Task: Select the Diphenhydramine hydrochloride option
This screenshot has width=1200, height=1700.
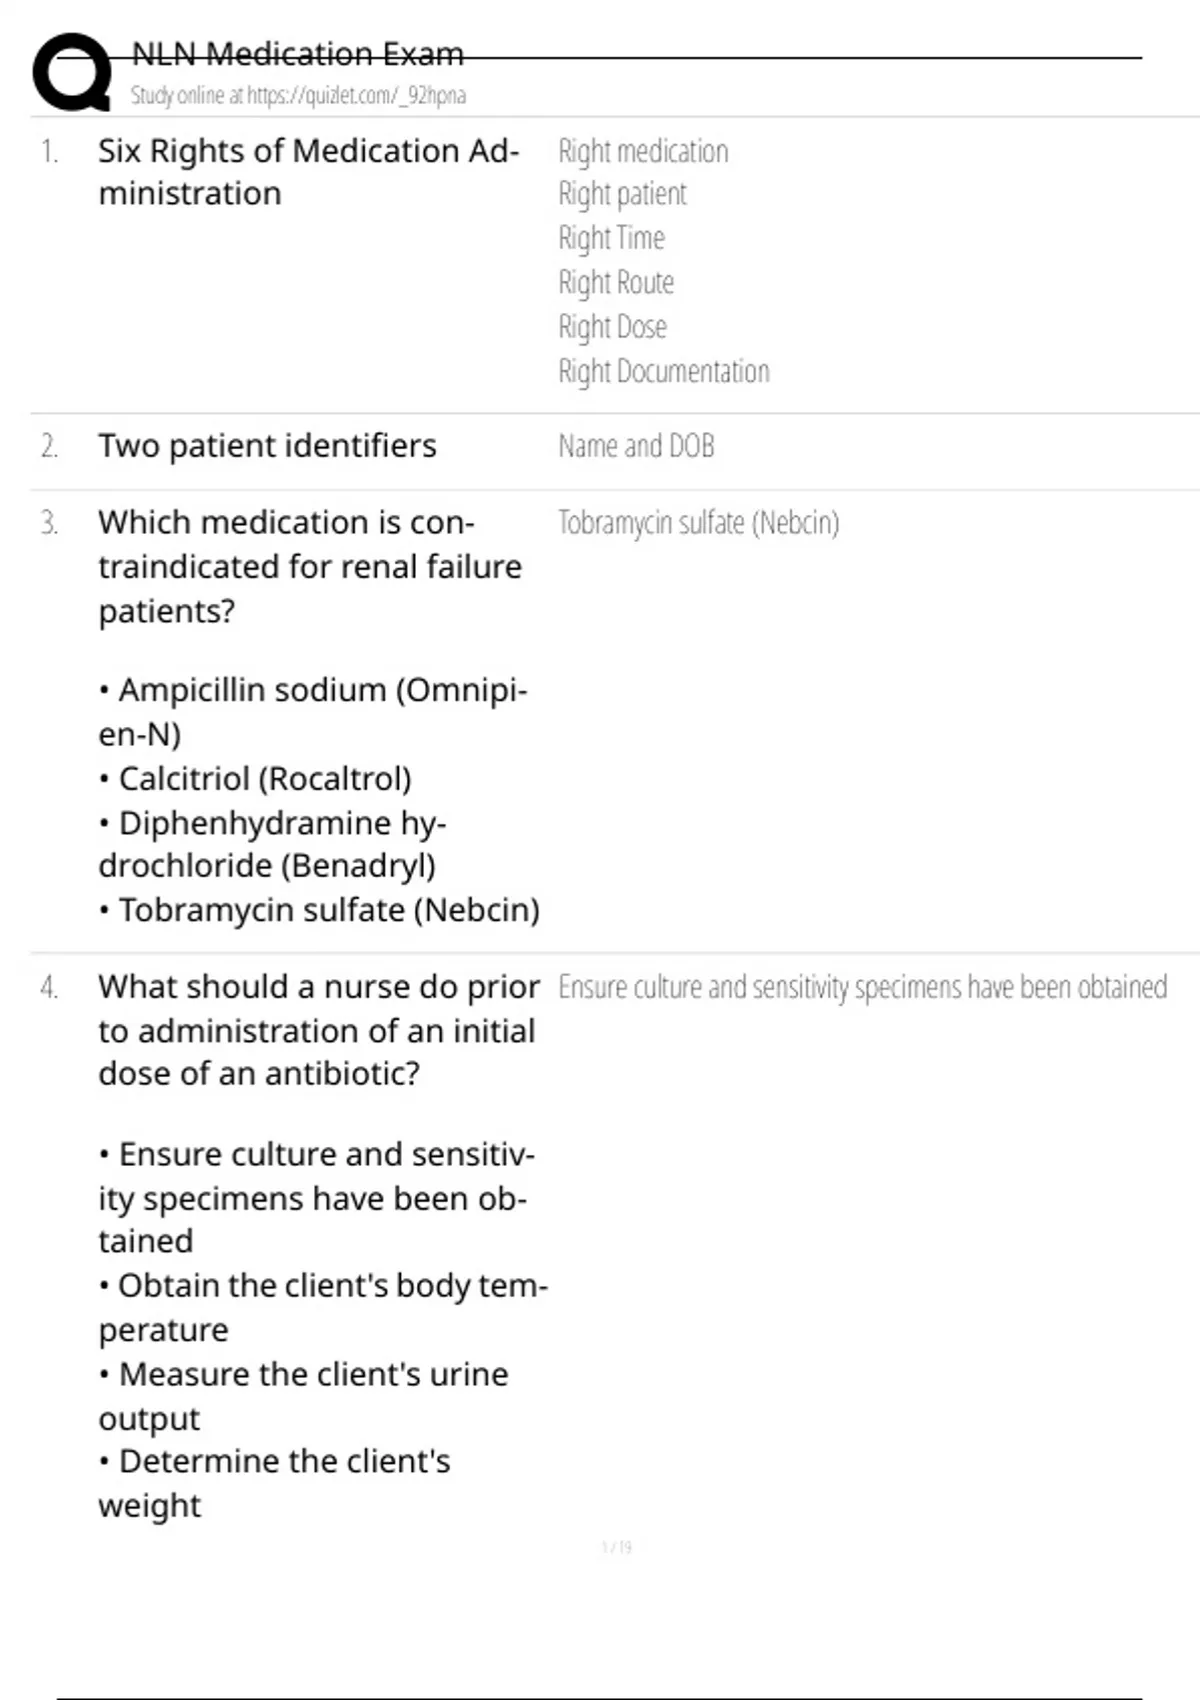Action: pos(272,844)
